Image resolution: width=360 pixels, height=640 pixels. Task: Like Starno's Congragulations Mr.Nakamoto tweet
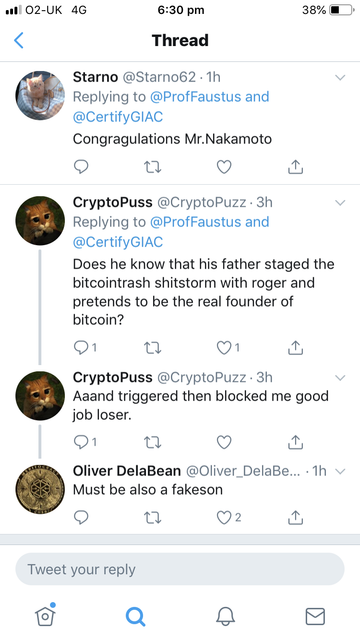click(x=224, y=167)
